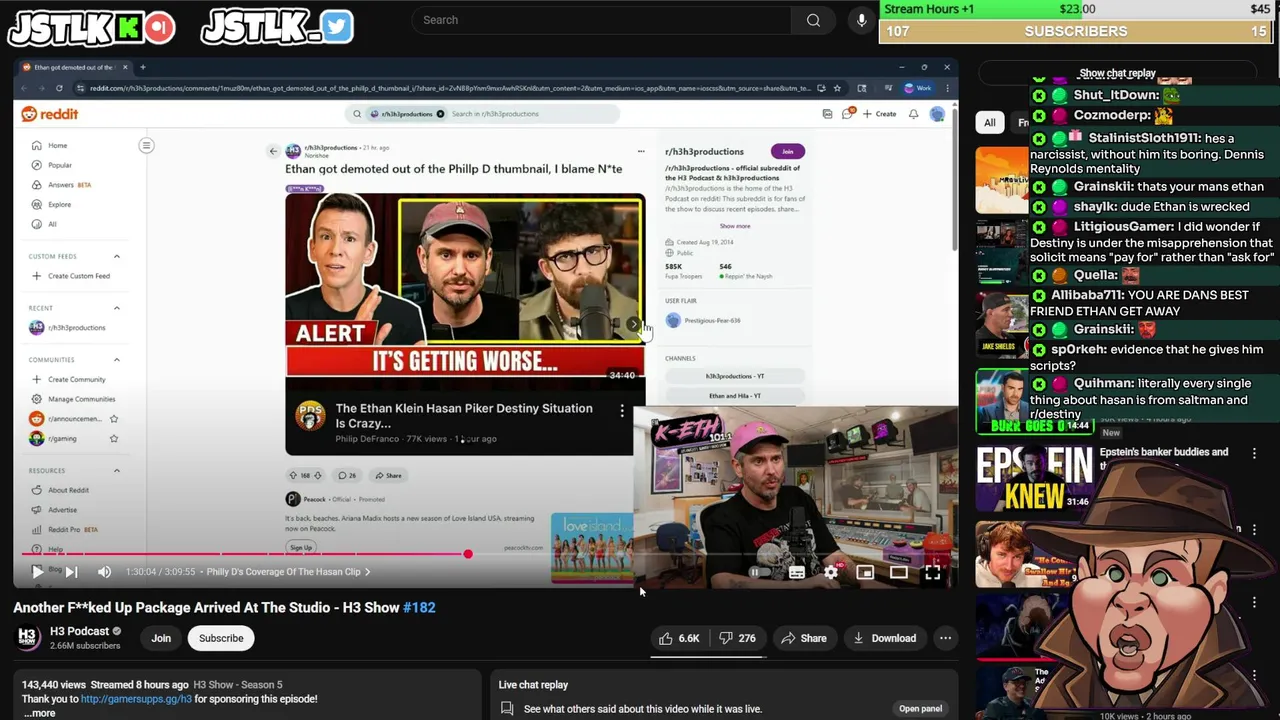The width and height of the screenshot is (1280, 720).
Task: Open r/h3h3productions under Recent
Action: [x=68, y=328]
